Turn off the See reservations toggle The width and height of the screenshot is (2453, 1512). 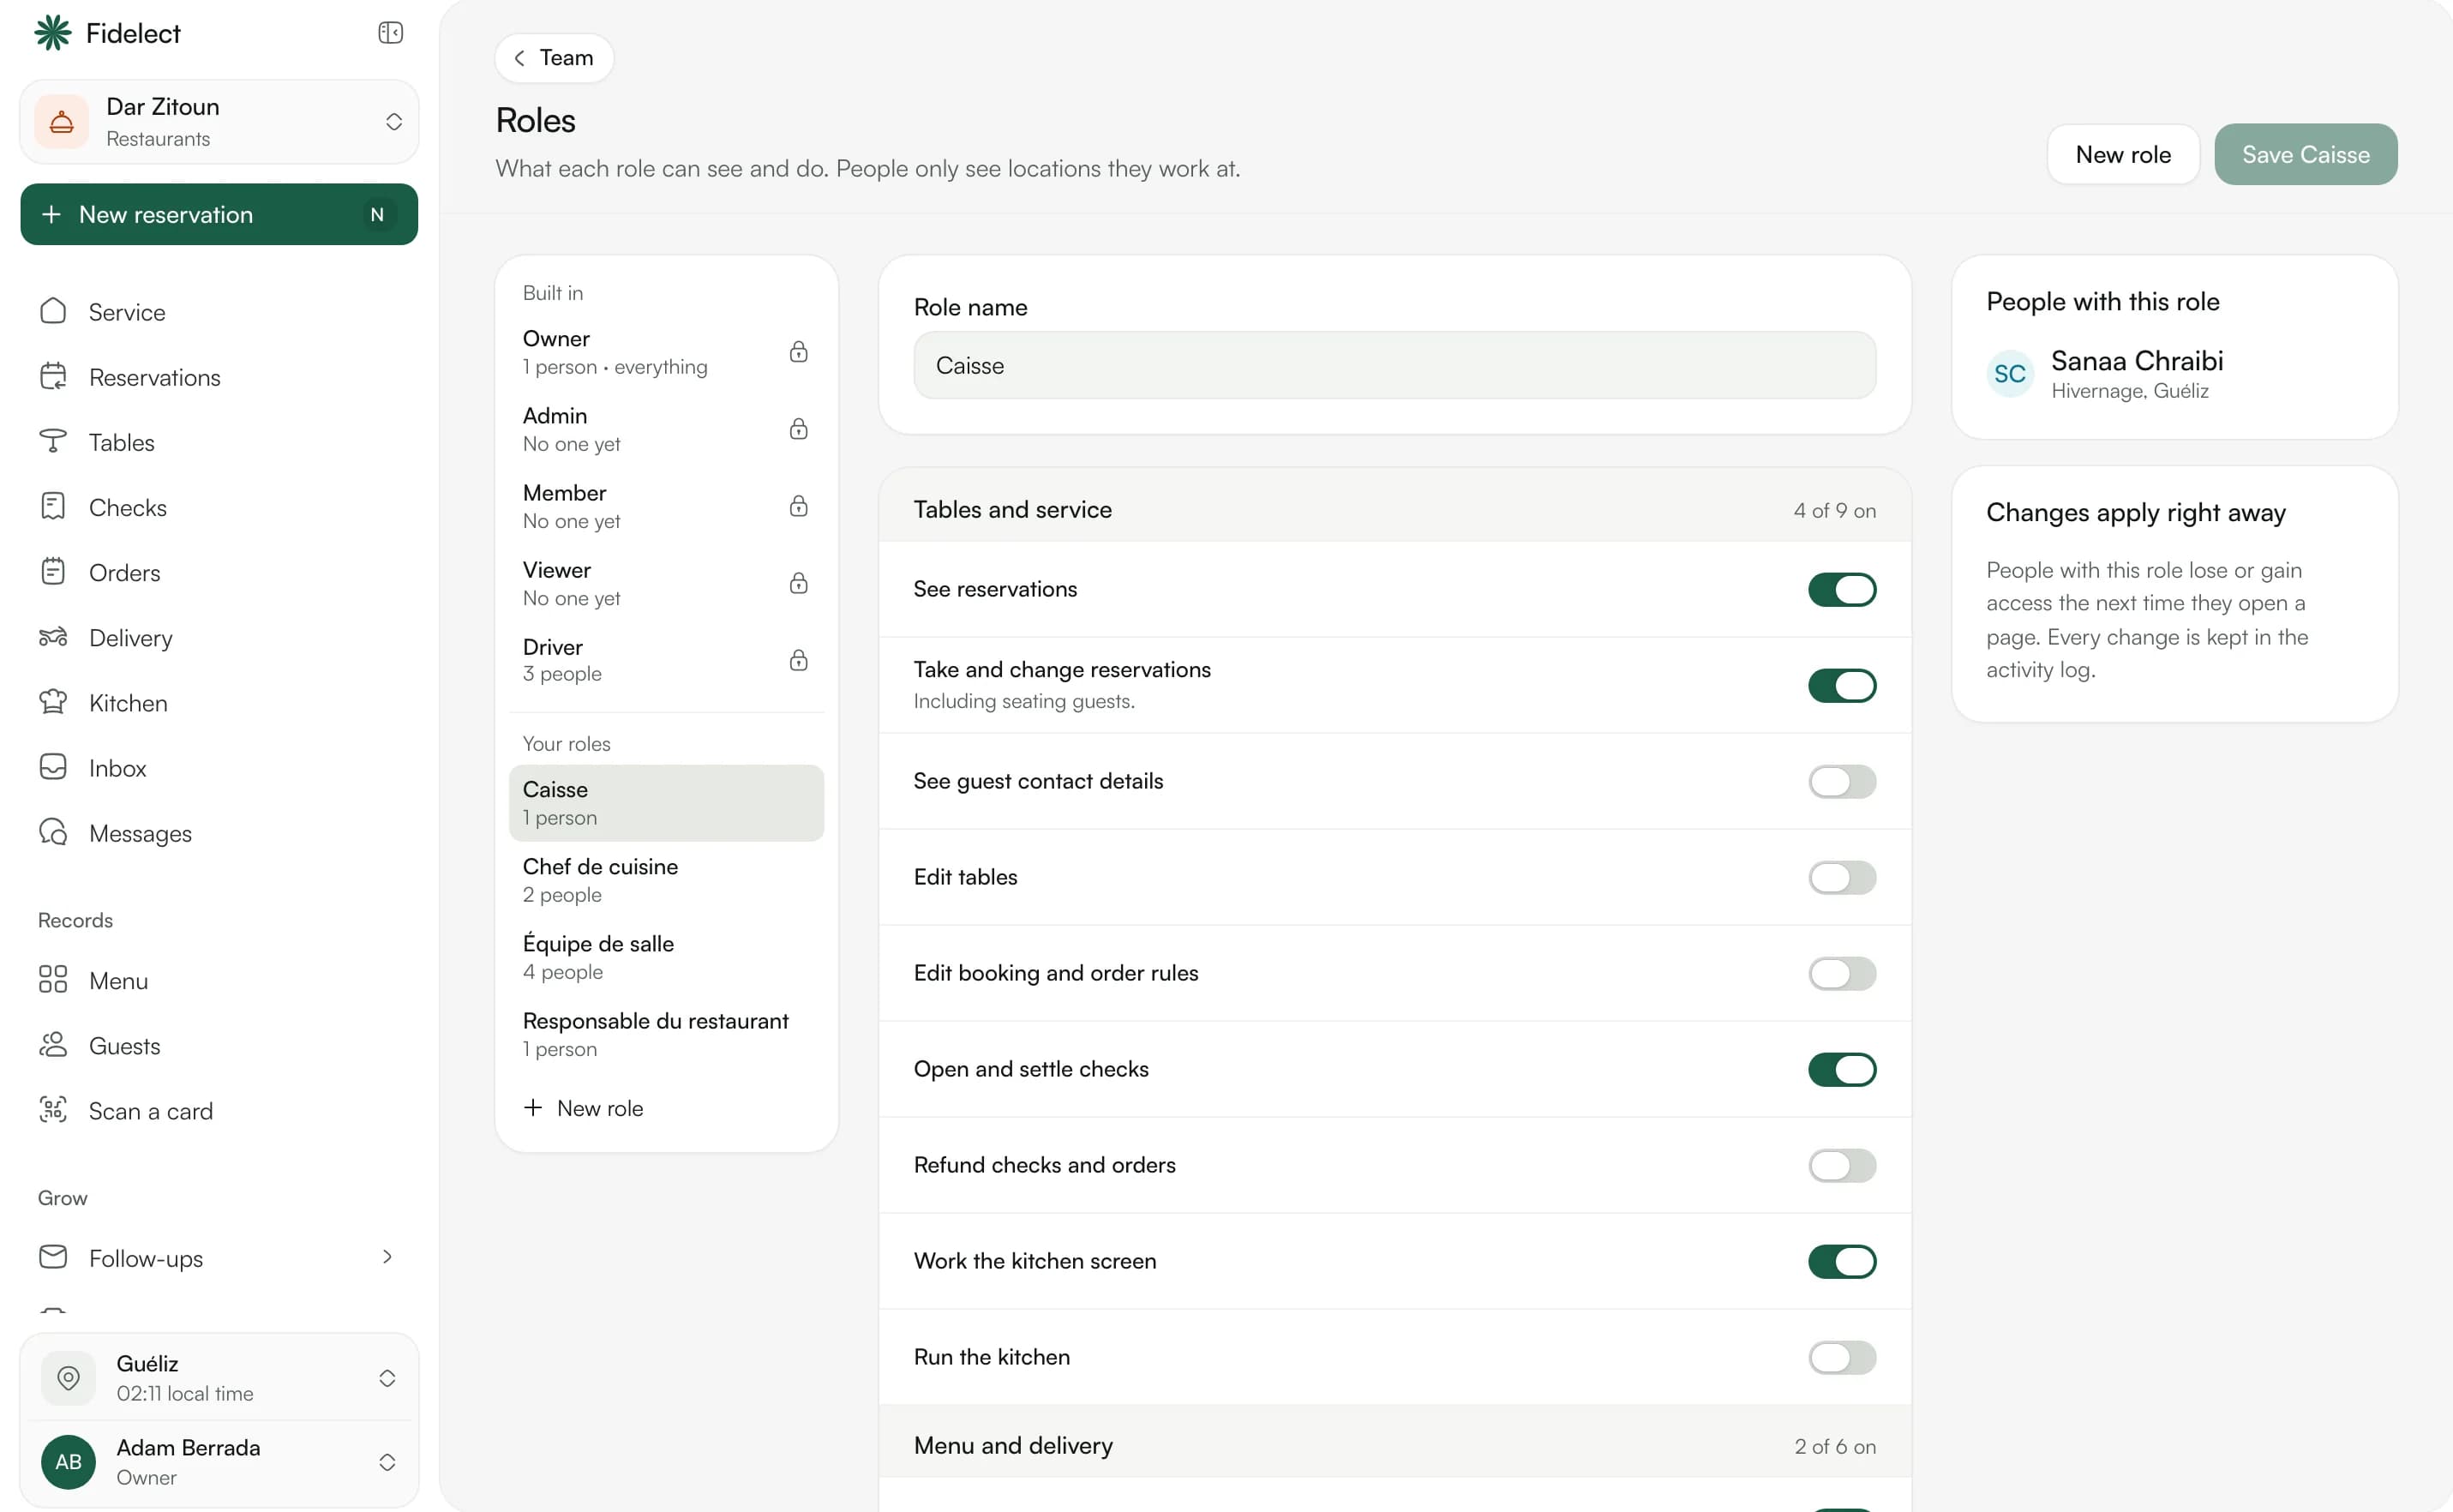point(1842,589)
